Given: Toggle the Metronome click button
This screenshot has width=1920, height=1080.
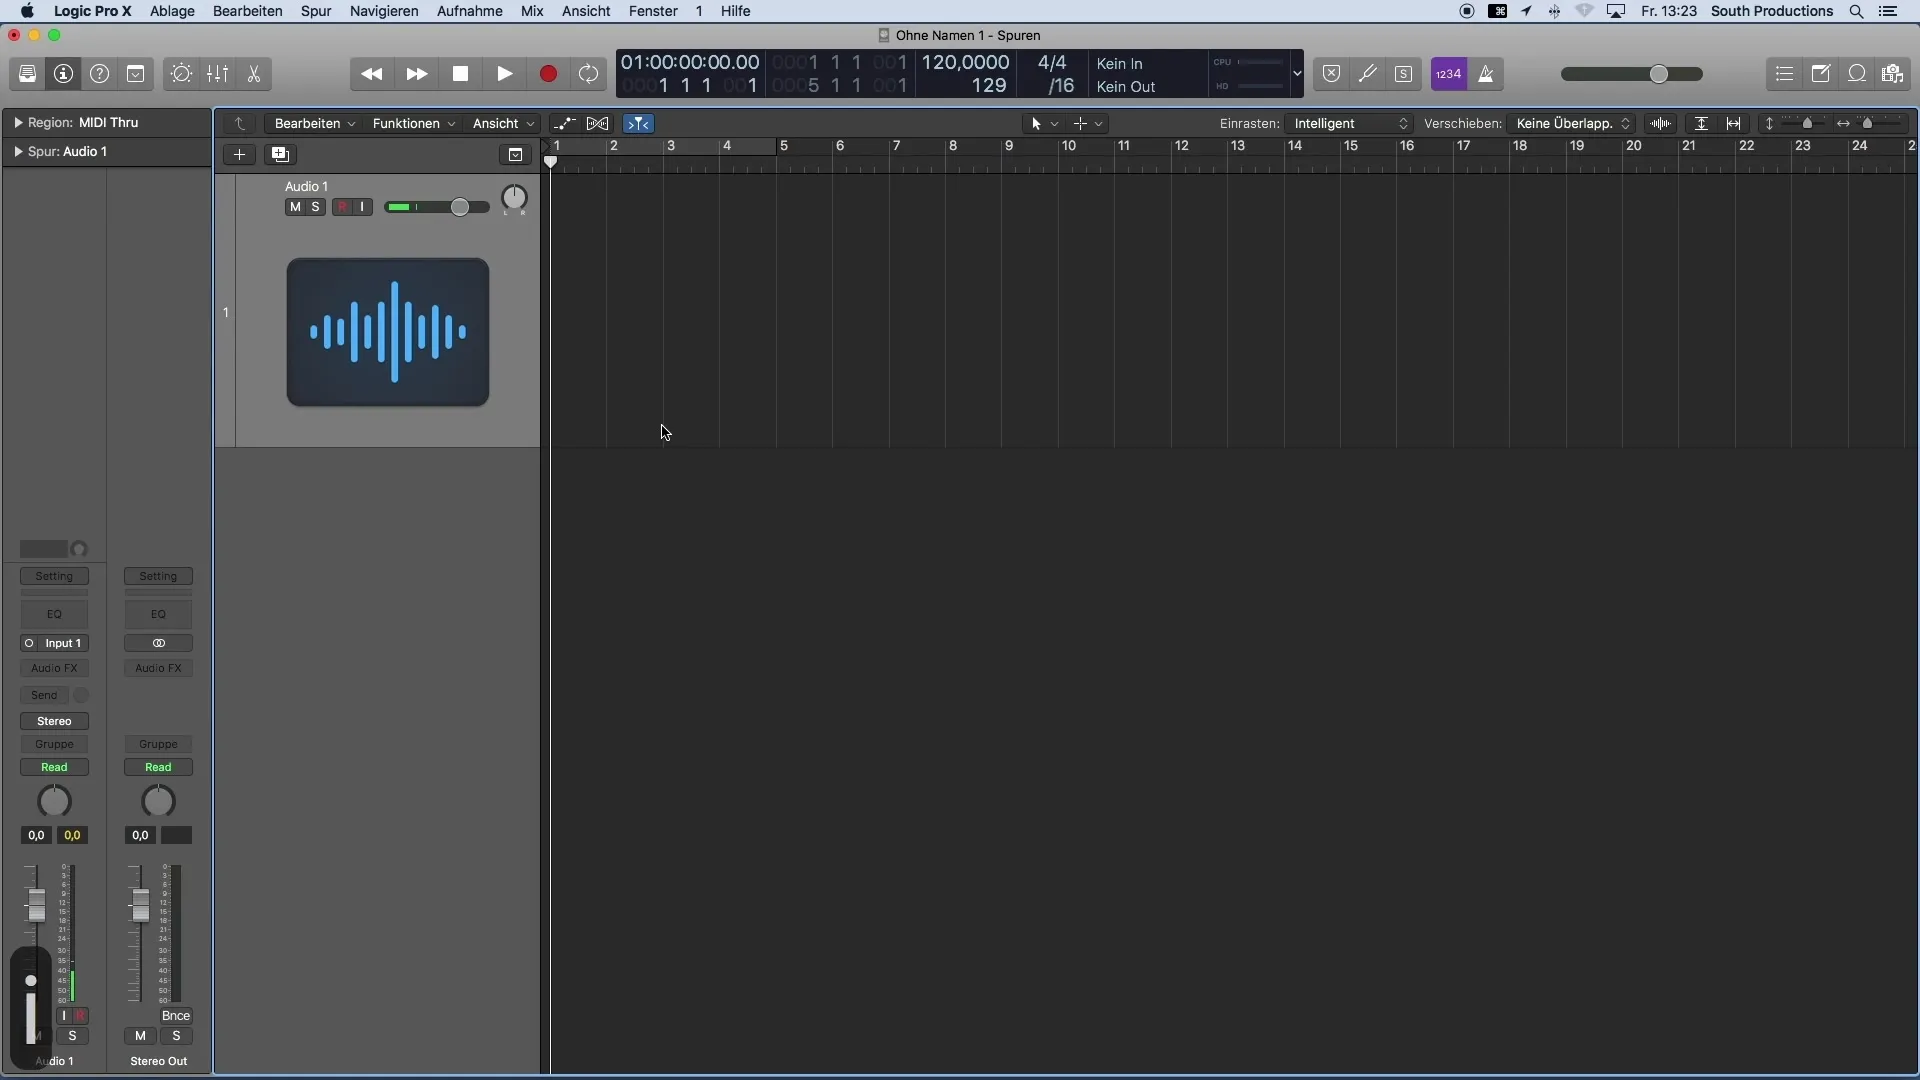Looking at the screenshot, I should point(1485,74).
